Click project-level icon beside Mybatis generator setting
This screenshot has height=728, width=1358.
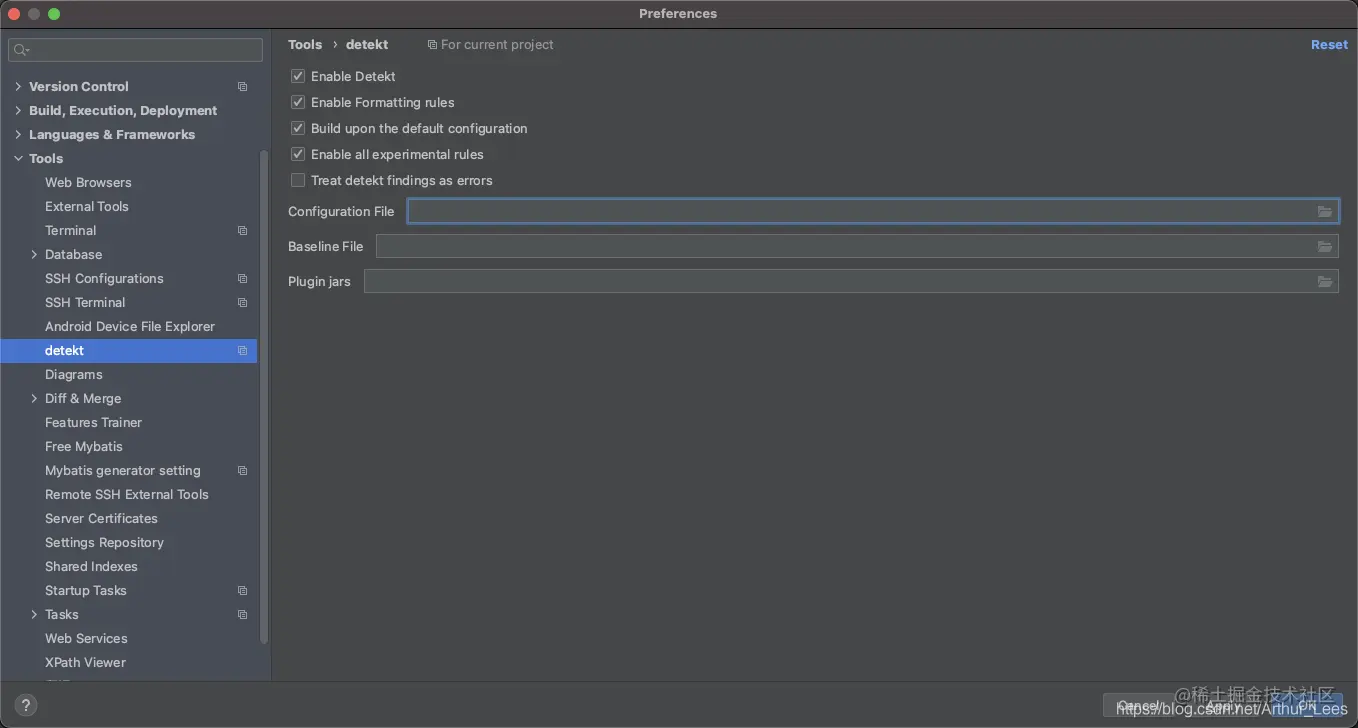point(242,471)
